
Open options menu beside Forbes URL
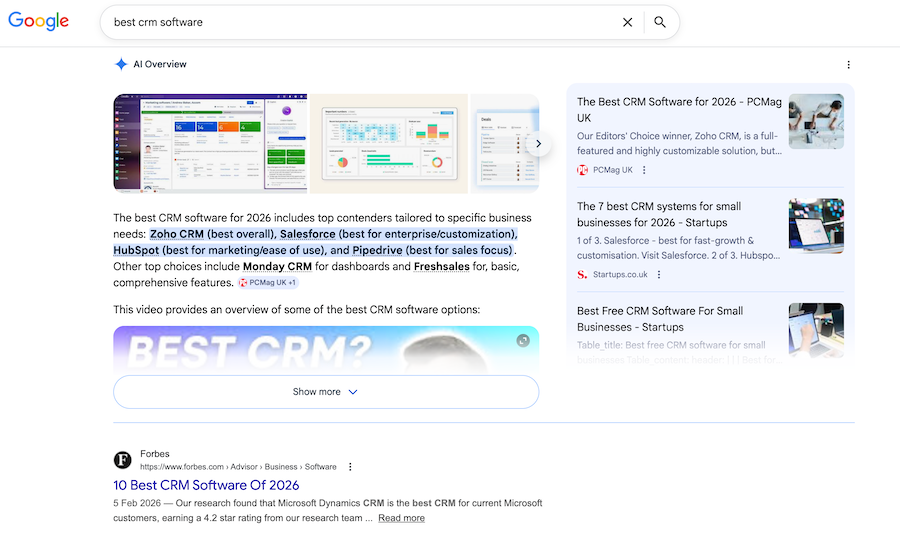[x=350, y=467]
